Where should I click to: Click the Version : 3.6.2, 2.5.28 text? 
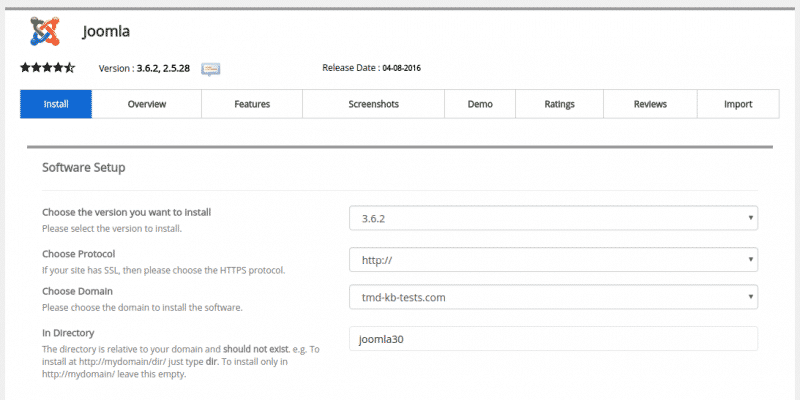coord(144,68)
